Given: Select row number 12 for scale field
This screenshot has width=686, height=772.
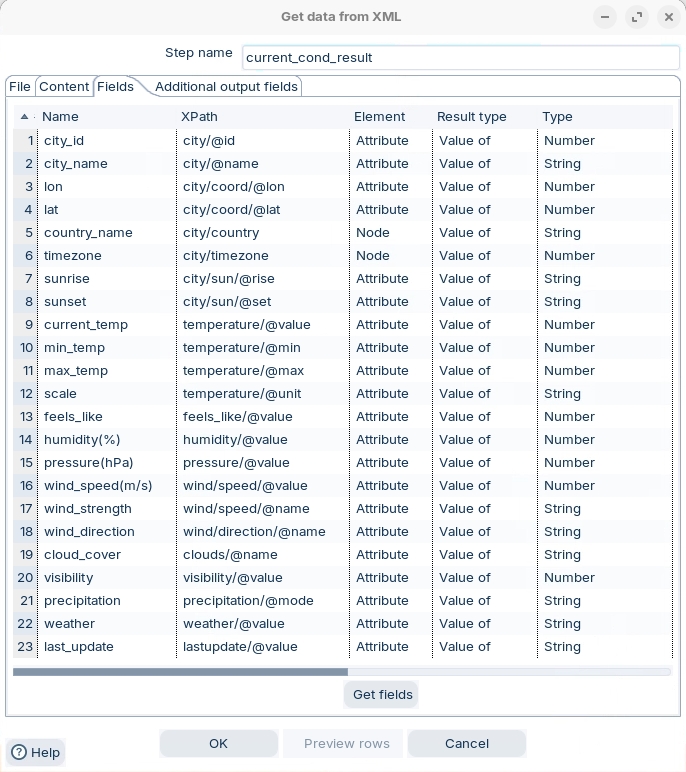Looking at the screenshot, I should click(26, 393).
